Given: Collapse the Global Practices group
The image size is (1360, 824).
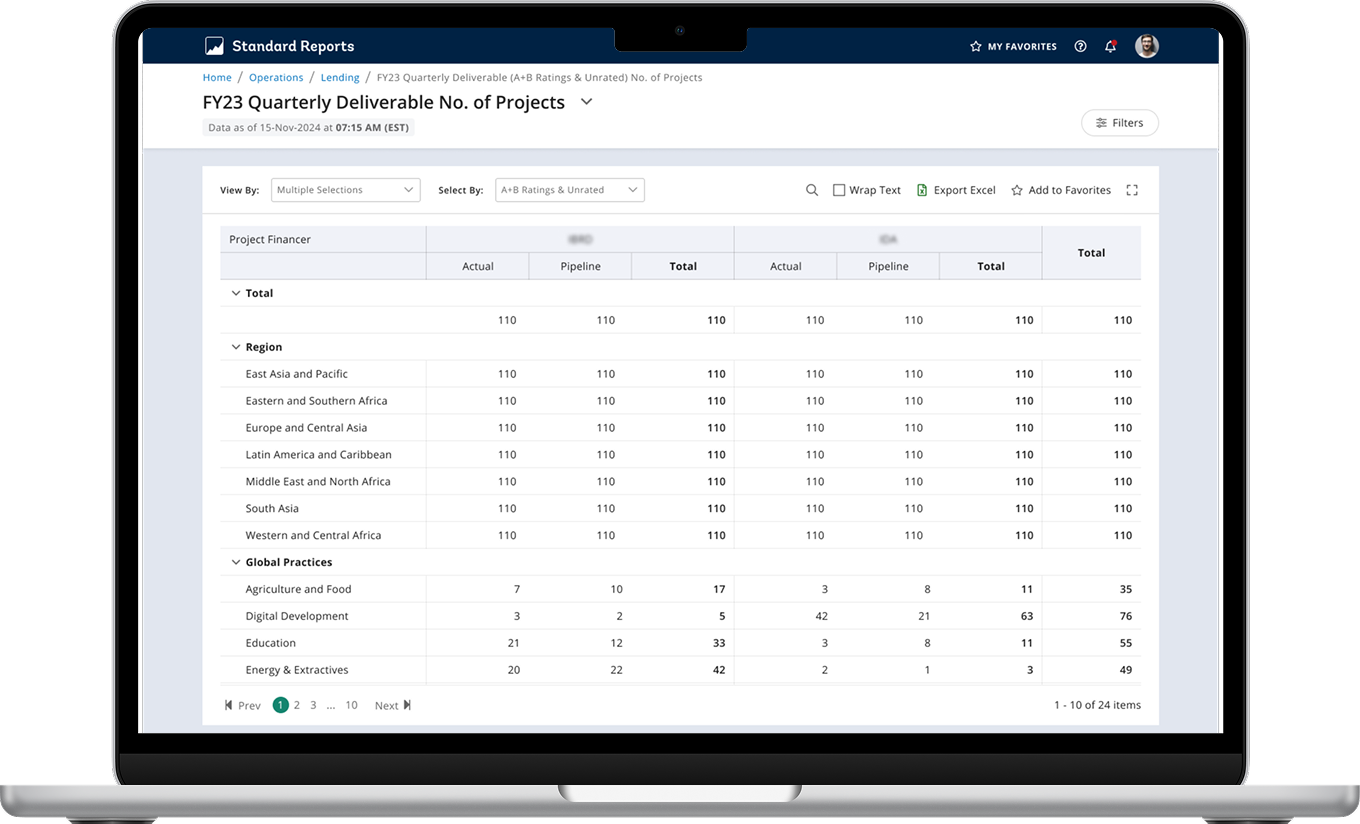Looking at the screenshot, I should 236,562.
